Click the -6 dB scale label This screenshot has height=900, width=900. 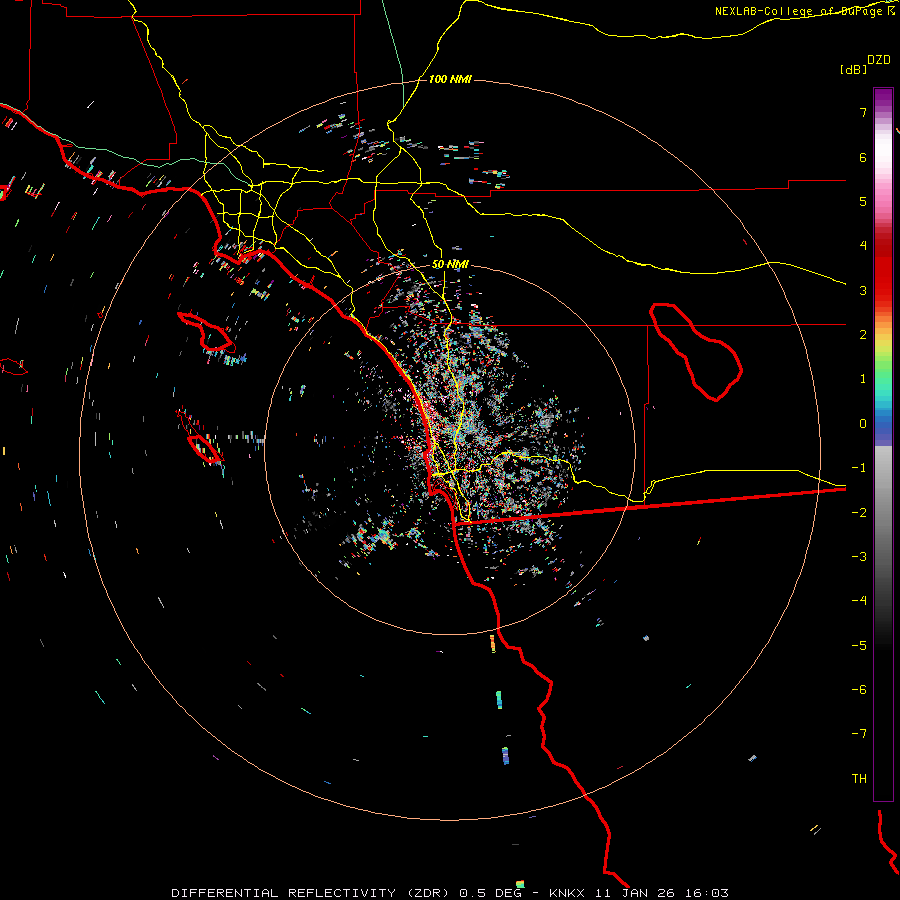[859, 690]
